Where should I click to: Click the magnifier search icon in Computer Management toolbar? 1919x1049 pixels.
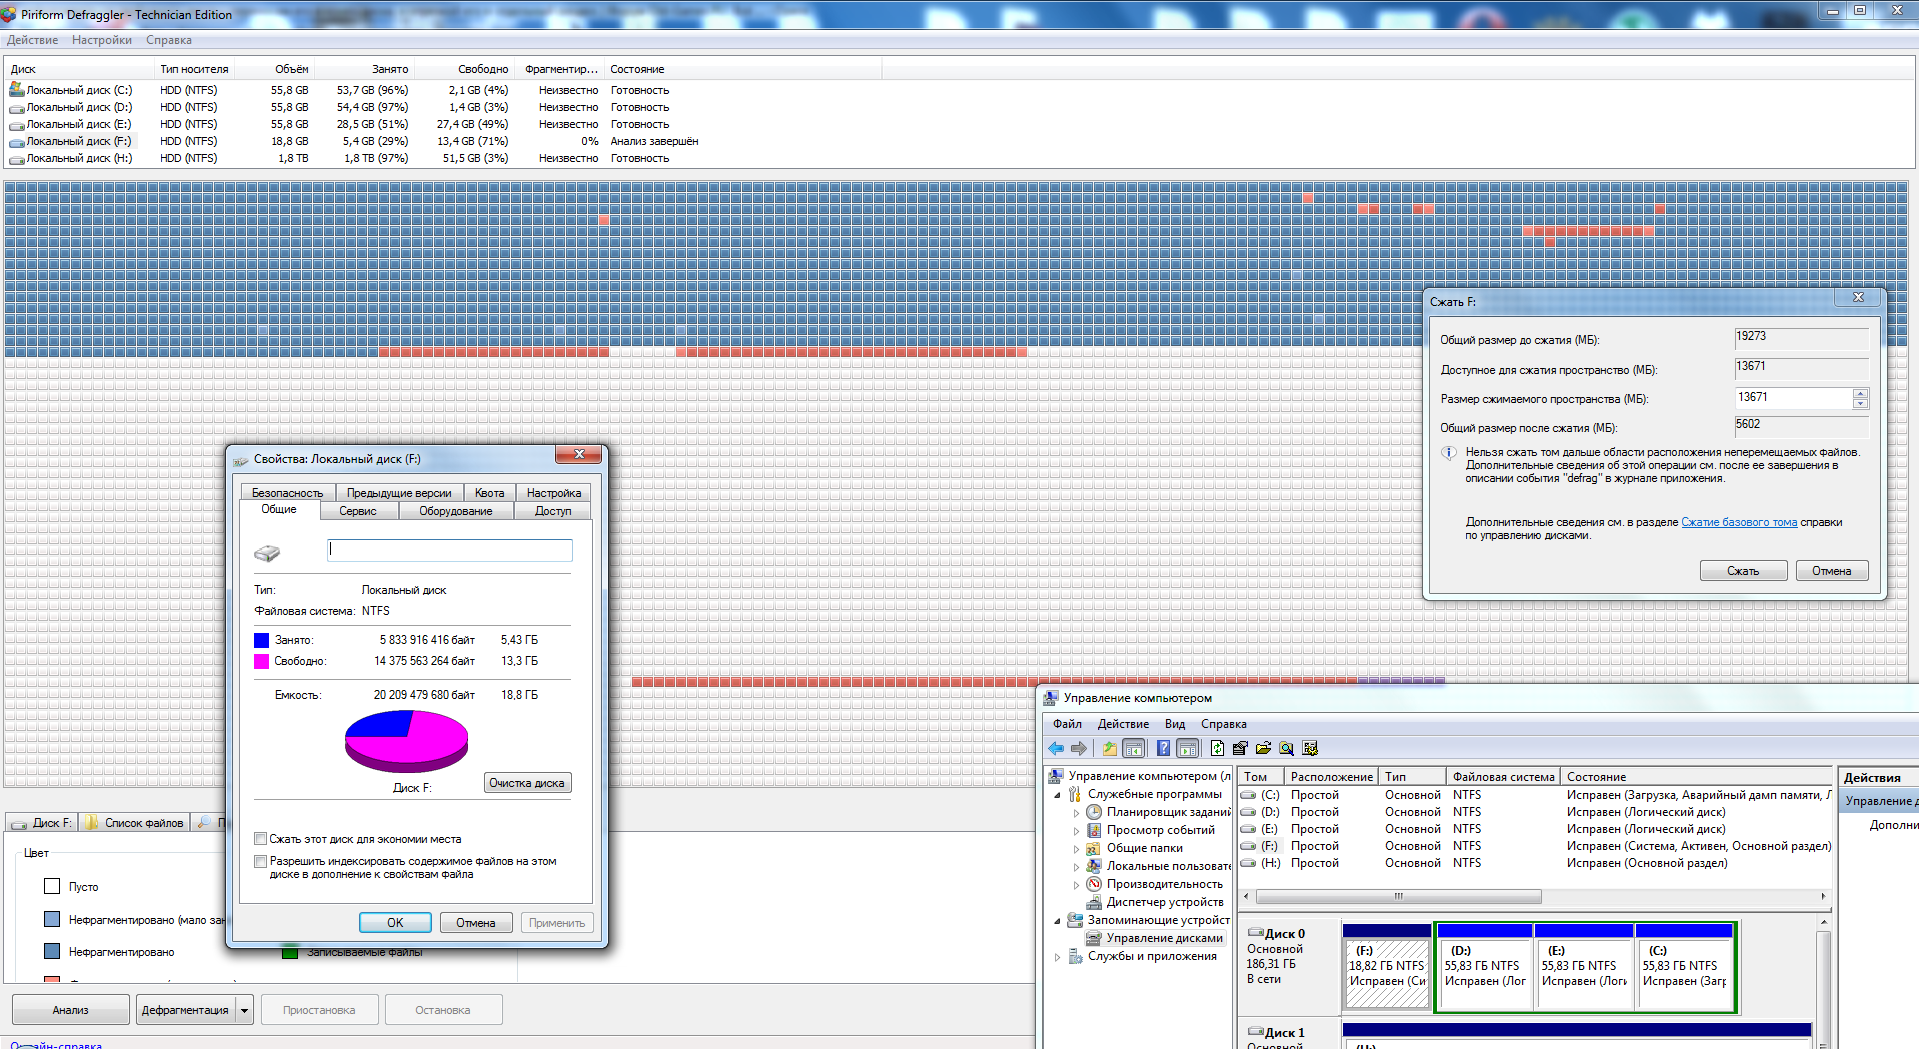(1286, 748)
